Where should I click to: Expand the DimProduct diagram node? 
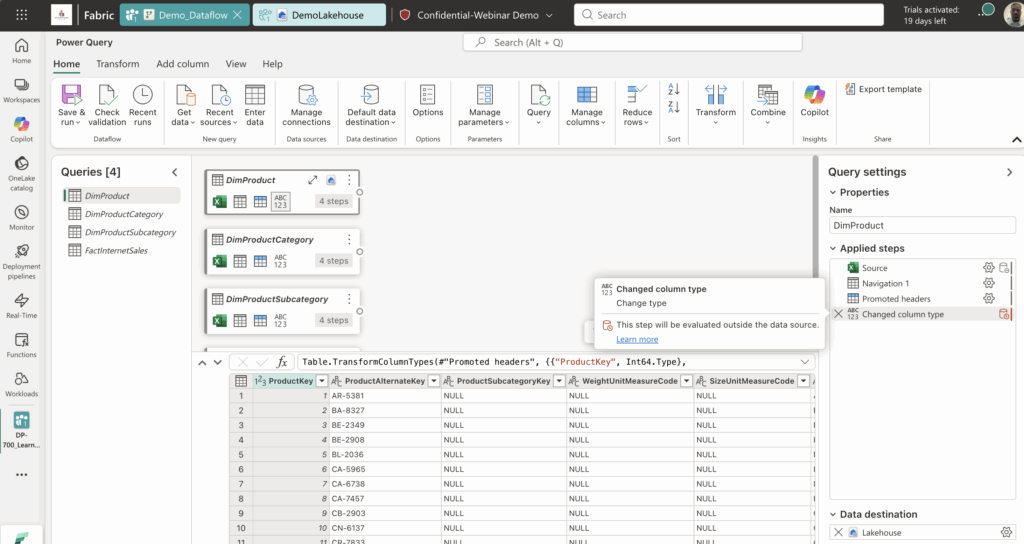(x=313, y=180)
